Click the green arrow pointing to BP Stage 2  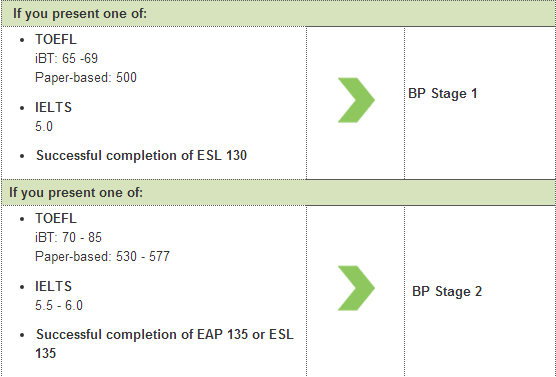[356, 288]
